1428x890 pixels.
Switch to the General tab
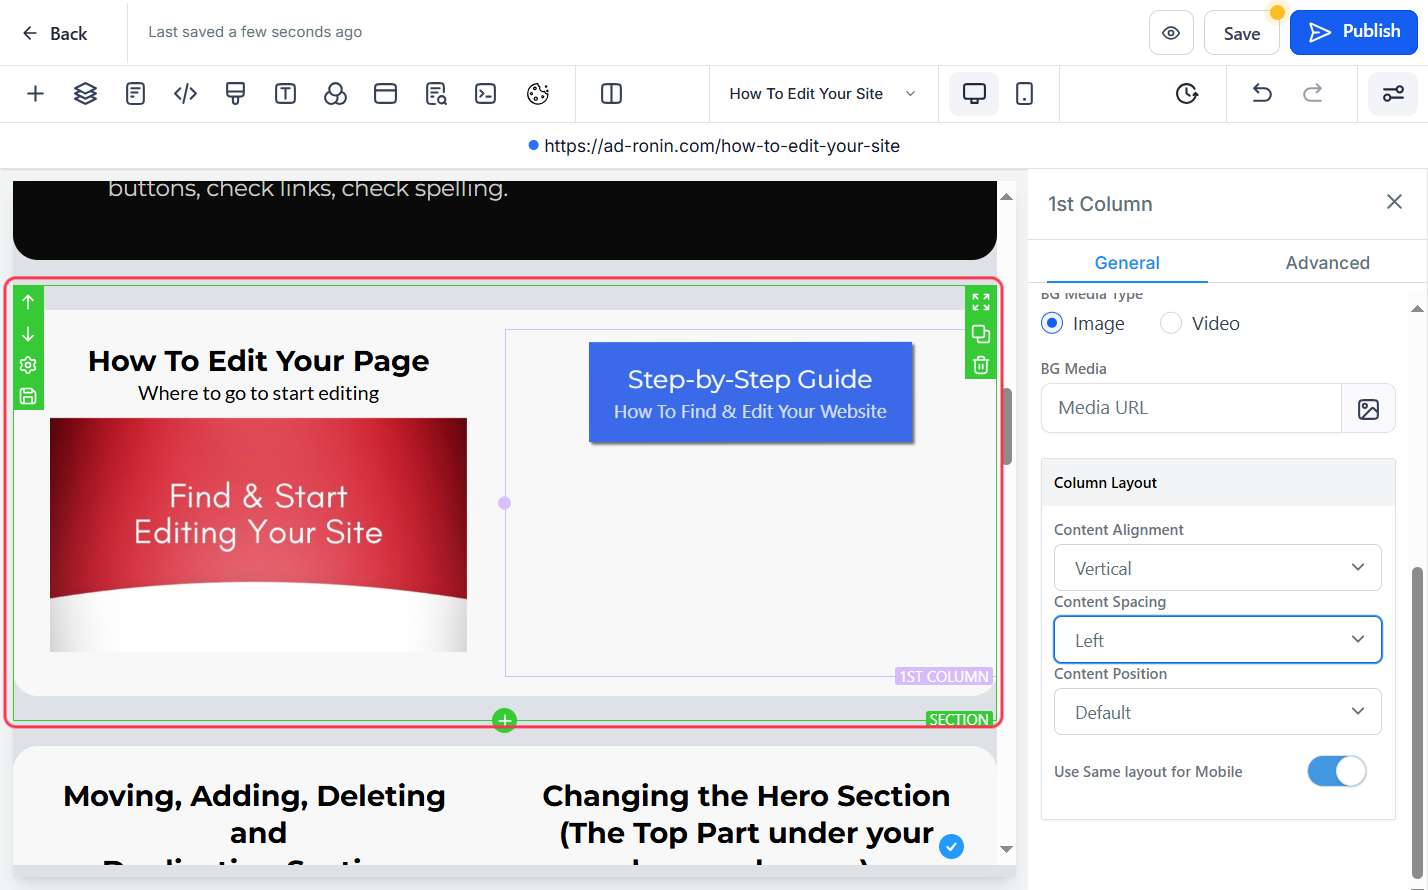coord(1127,263)
